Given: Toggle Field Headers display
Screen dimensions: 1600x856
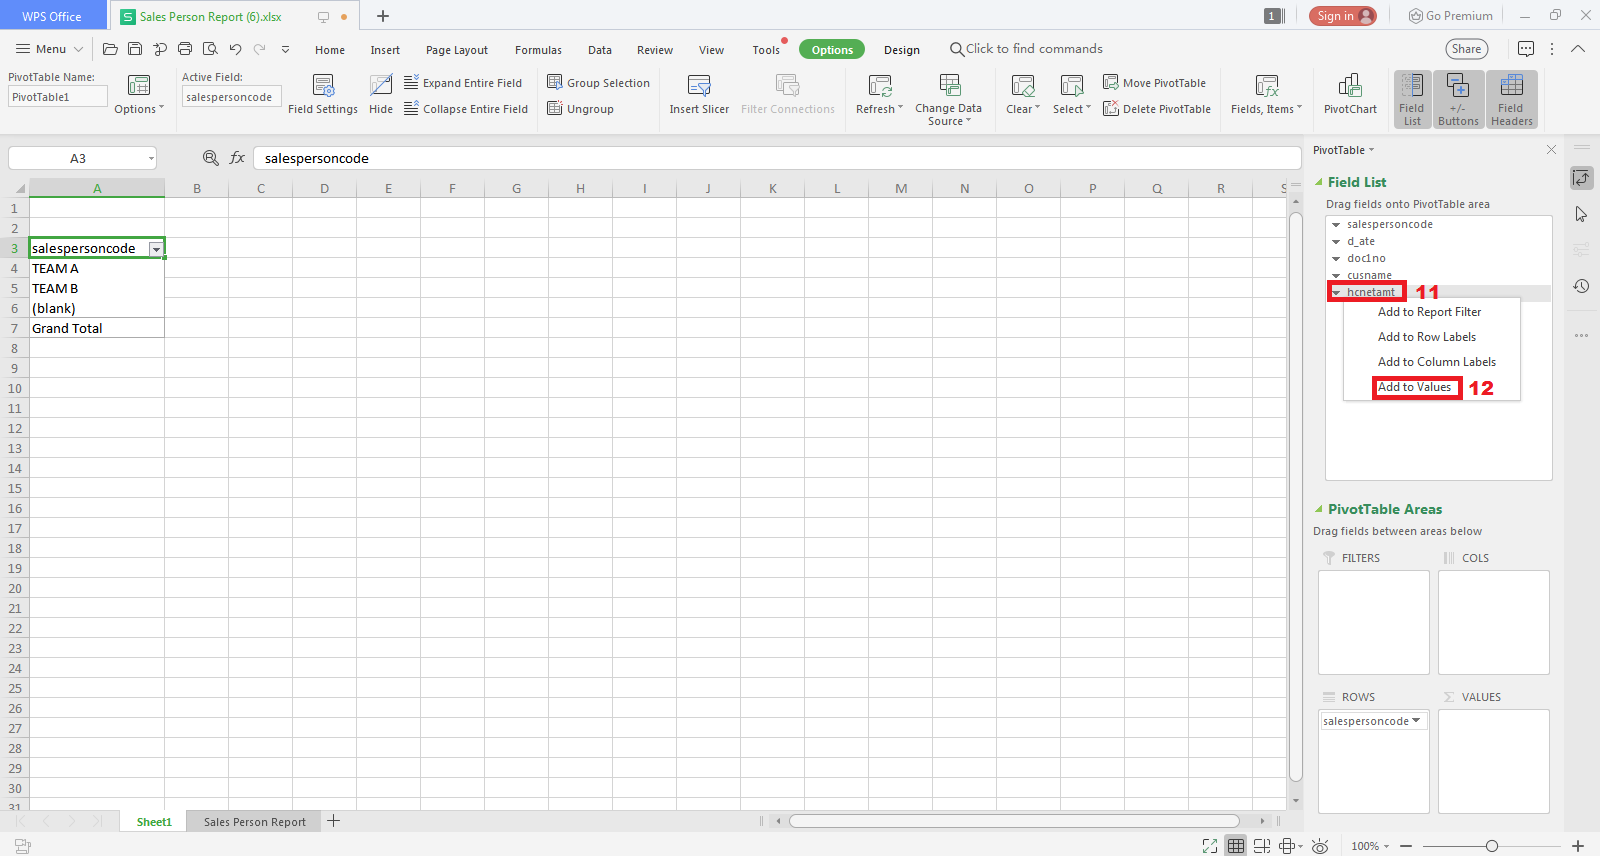Looking at the screenshot, I should tap(1511, 99).
